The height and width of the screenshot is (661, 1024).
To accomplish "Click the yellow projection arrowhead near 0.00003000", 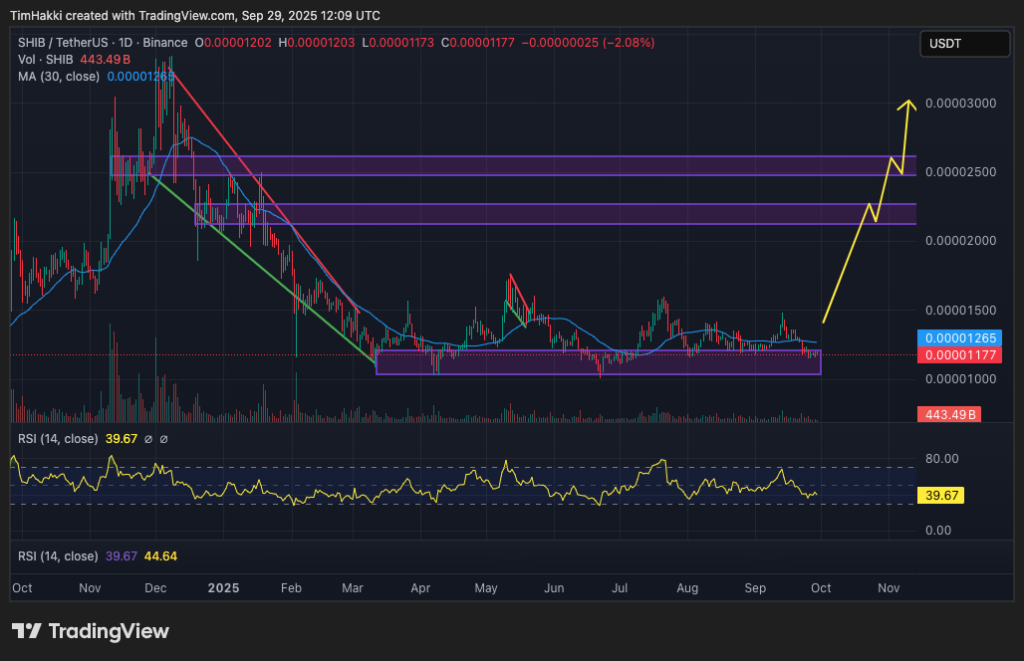I will point(907,103).
